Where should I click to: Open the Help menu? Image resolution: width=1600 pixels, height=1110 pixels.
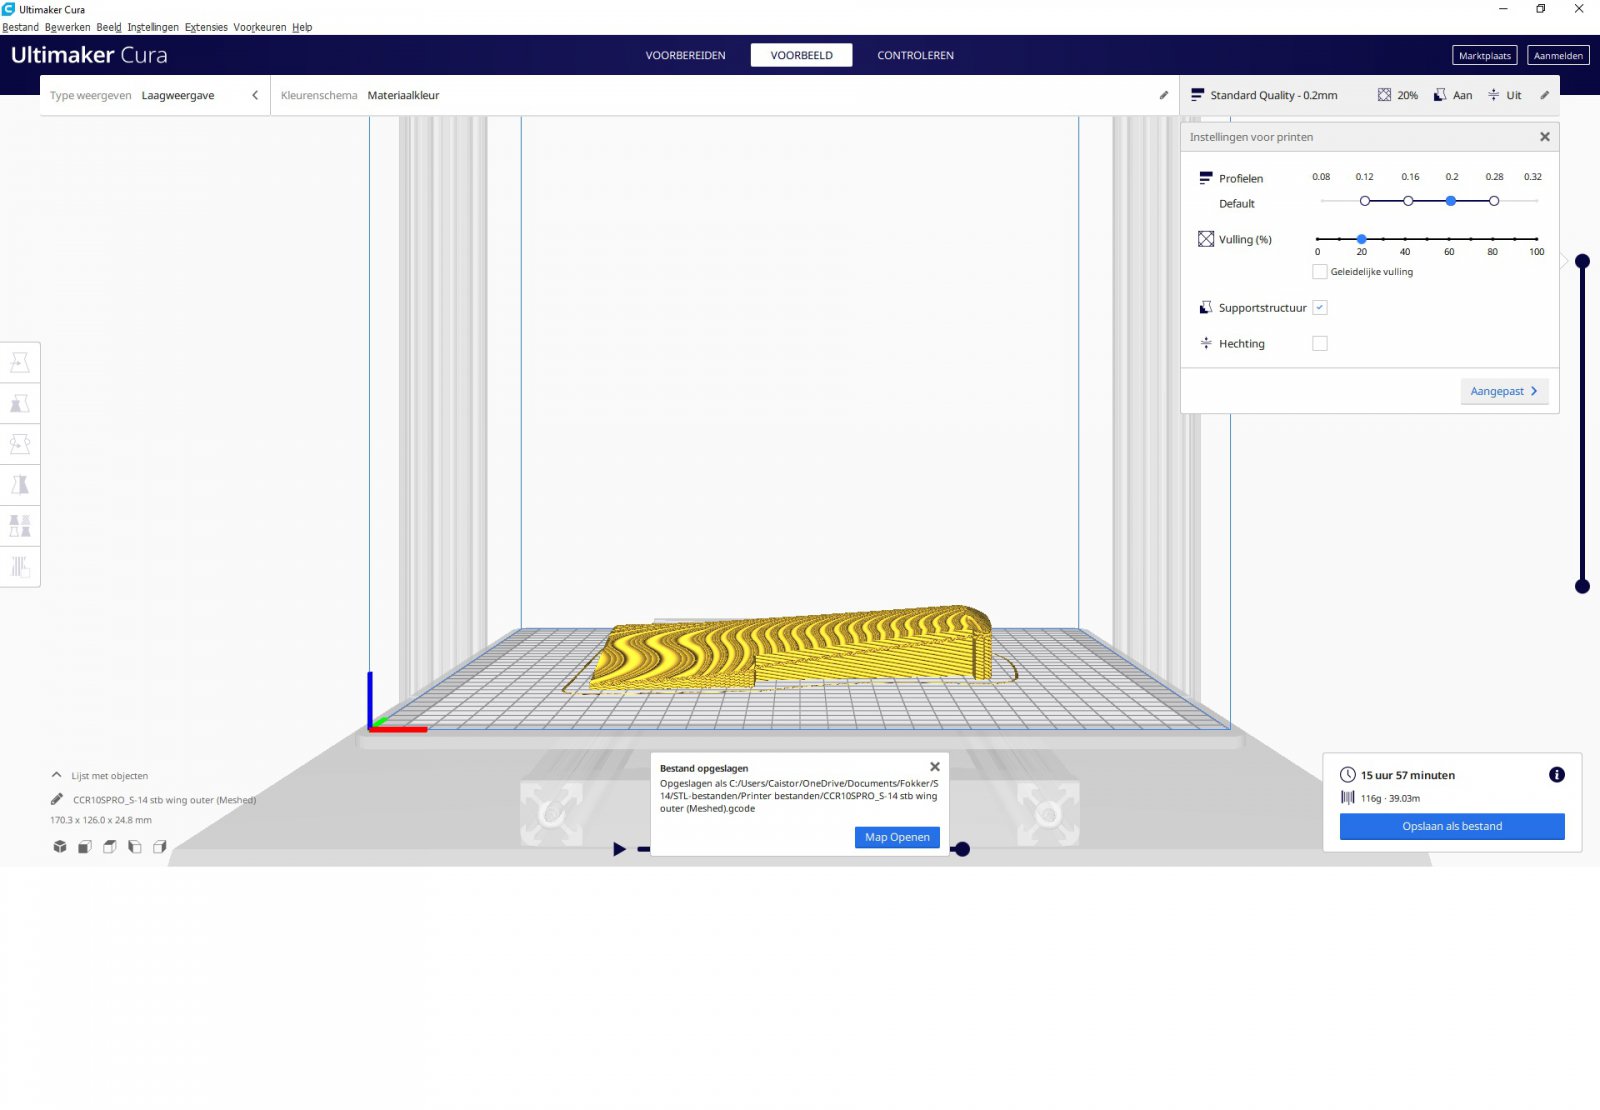tap(302, 27)
